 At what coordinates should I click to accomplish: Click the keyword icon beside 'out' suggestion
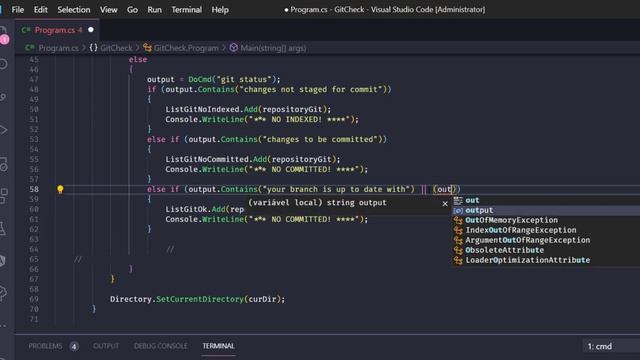[458, 200]
